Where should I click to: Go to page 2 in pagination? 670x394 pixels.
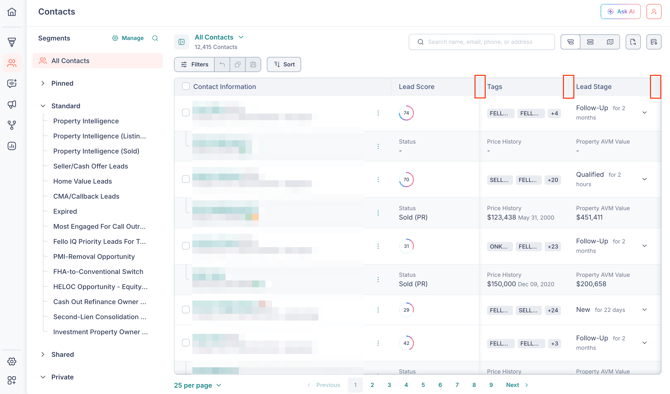tap(372, 385)
